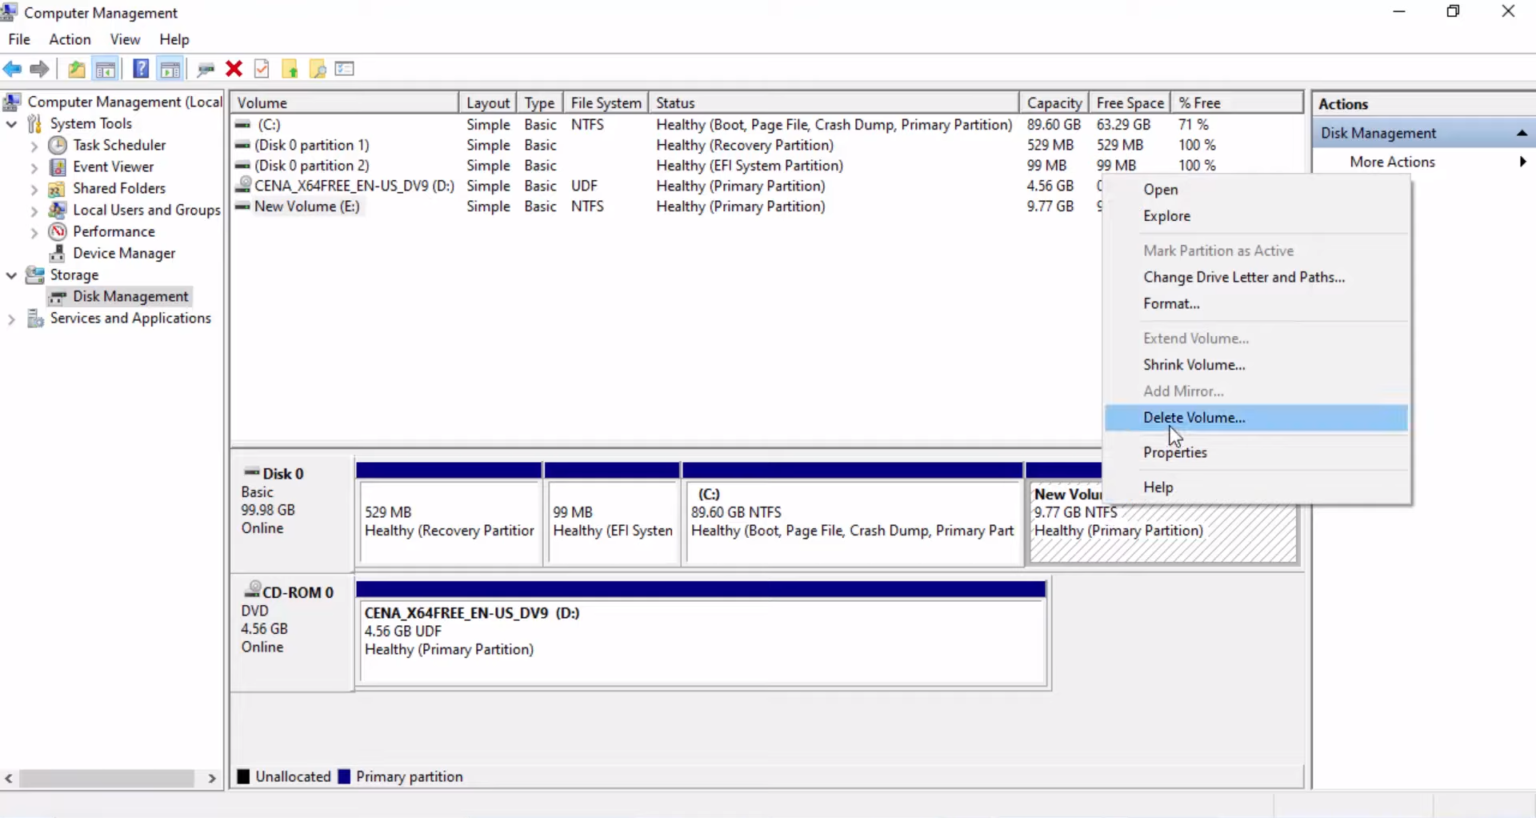Open the Action menu
Image resolution: width=1536 pixels, height=818 pixels.
tap(69, 39)
